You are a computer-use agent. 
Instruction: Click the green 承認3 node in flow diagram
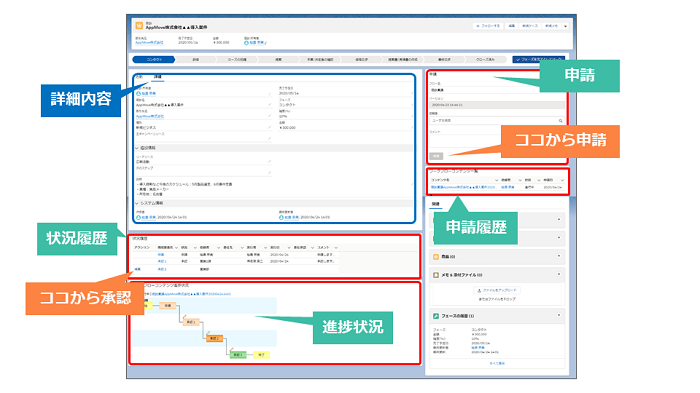237,355
